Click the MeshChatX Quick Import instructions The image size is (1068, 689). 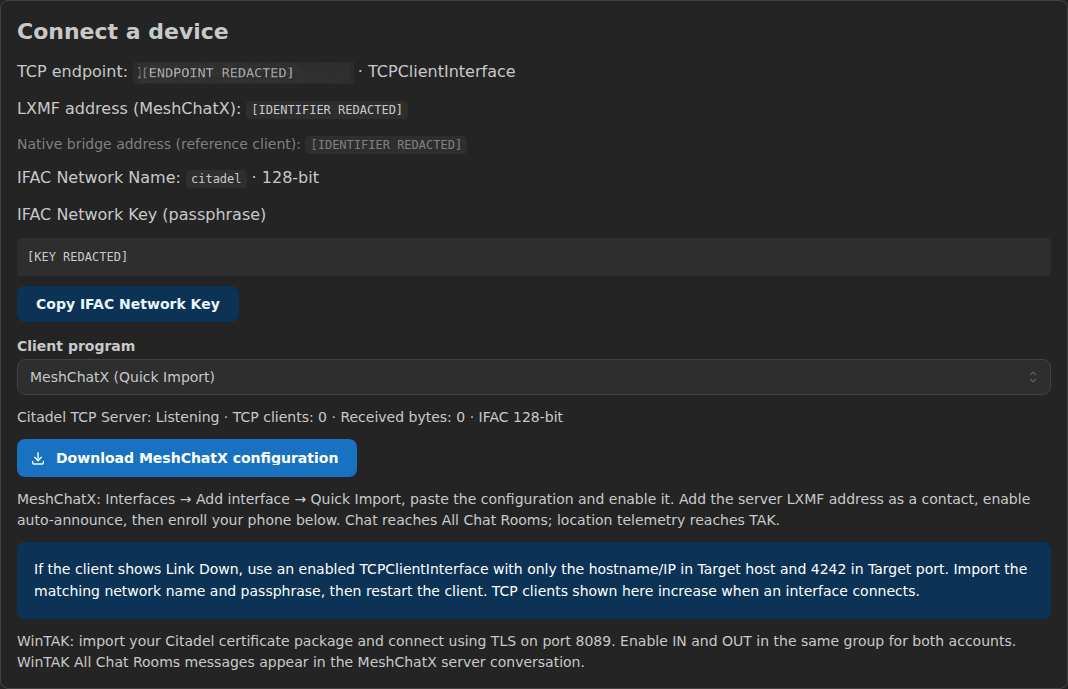coord(523,509)
